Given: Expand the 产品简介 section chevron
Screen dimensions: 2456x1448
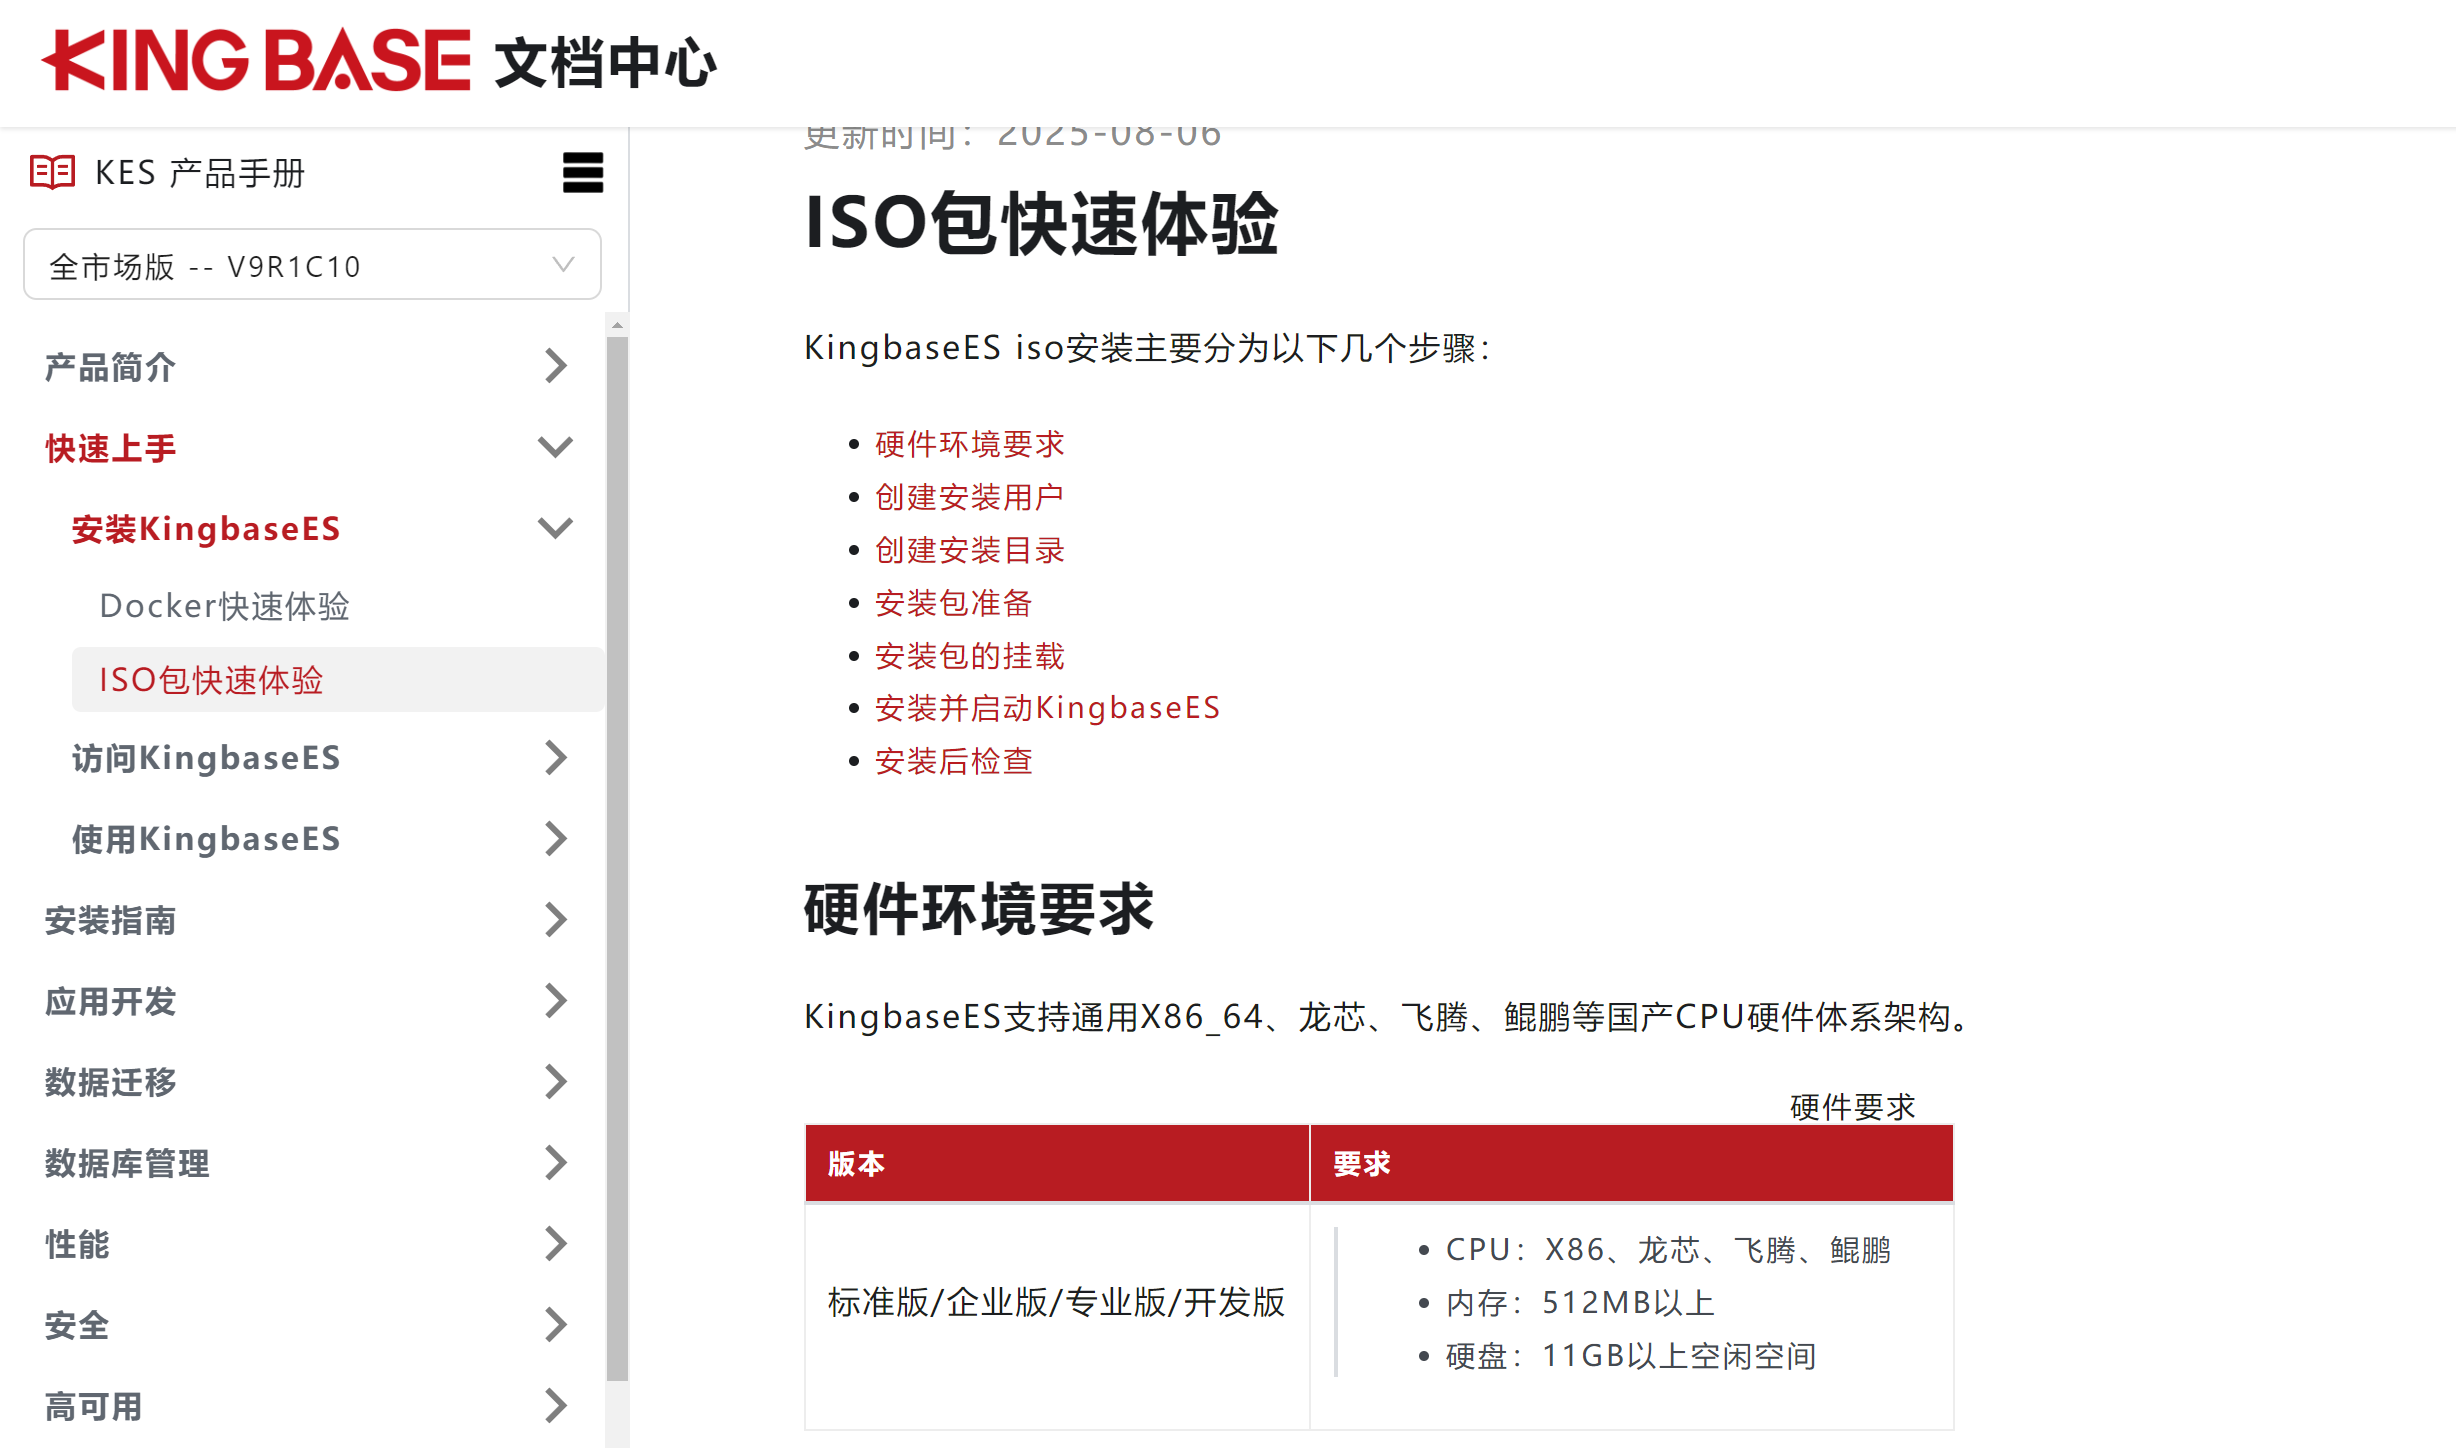Looking at the screenshot, I should point(556,366).
